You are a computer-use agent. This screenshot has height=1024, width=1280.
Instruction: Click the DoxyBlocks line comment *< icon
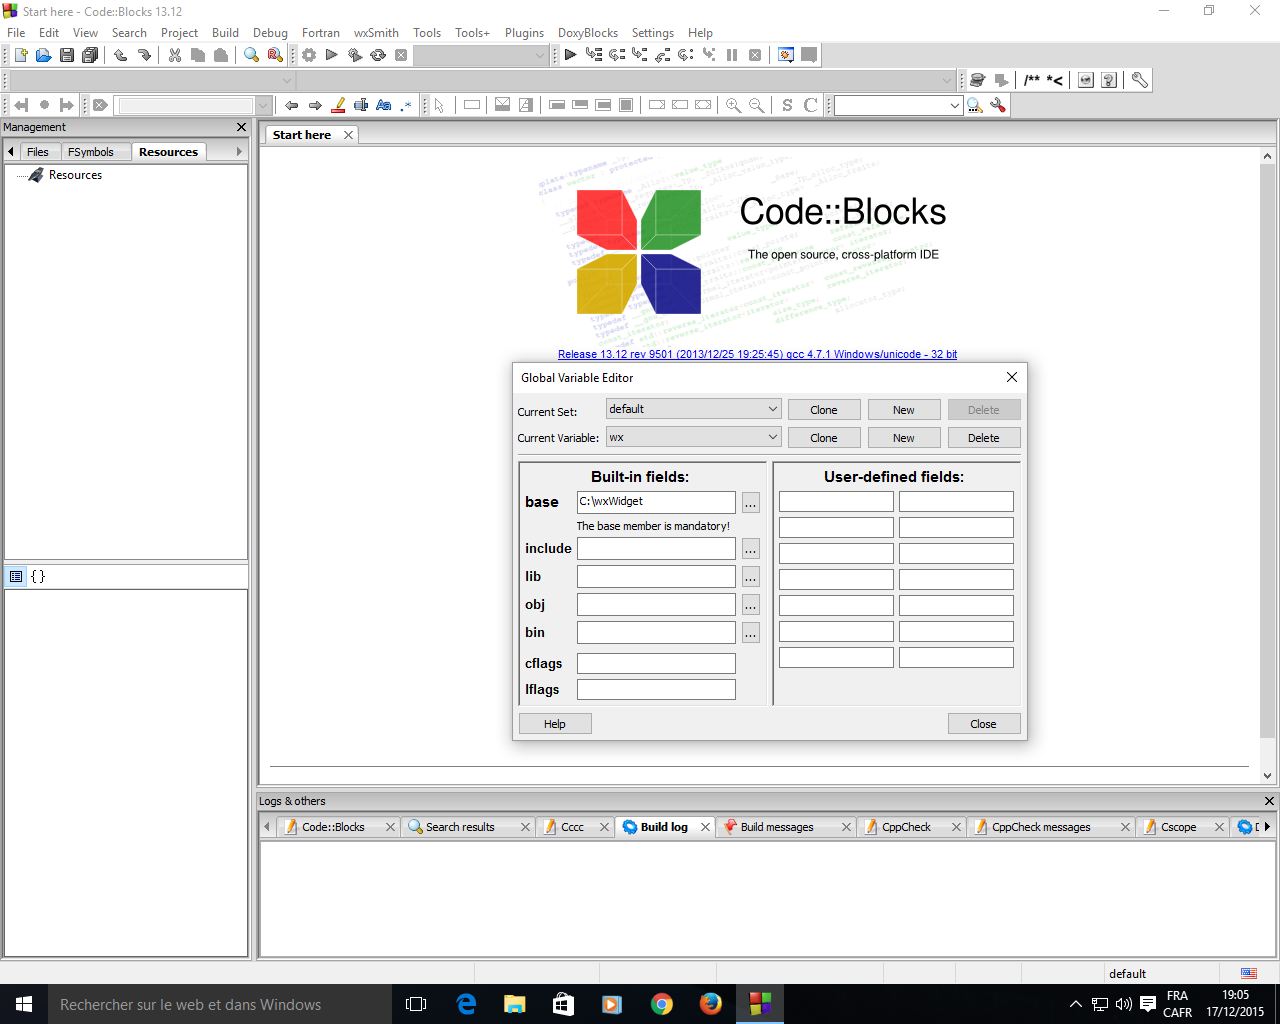point(1055,80)
